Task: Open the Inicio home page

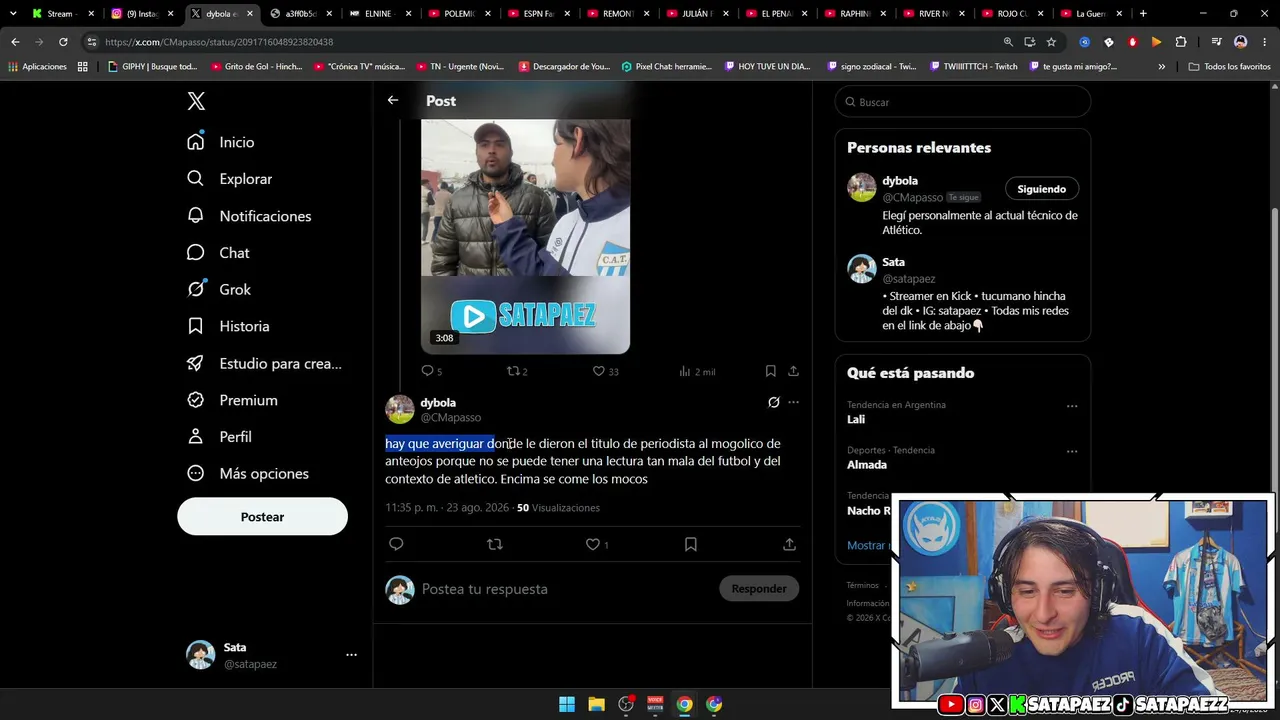Action: pyautogui.click(x=221, y=142)
